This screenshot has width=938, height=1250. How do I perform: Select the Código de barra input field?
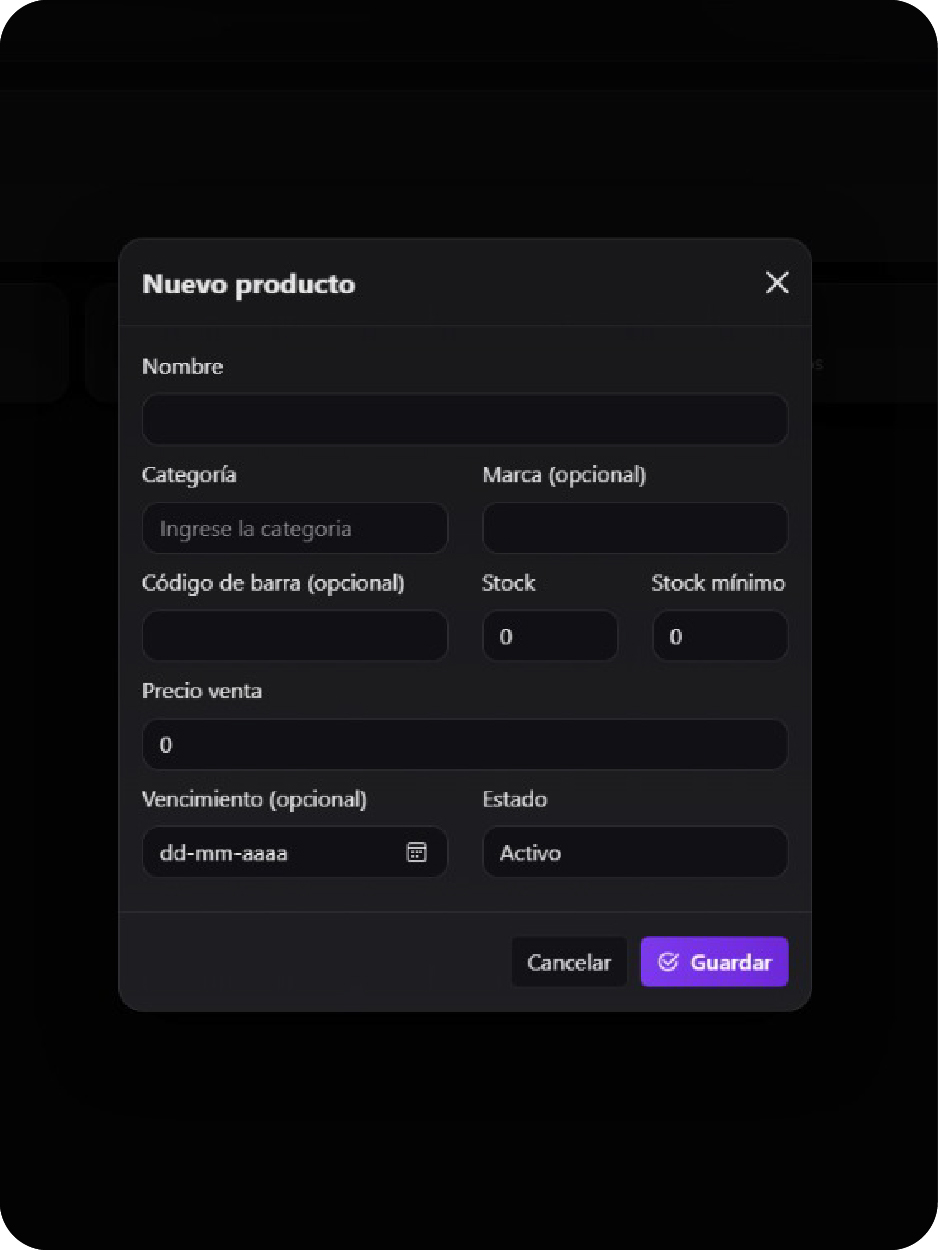pyautogui.click(x=294, y=636)
